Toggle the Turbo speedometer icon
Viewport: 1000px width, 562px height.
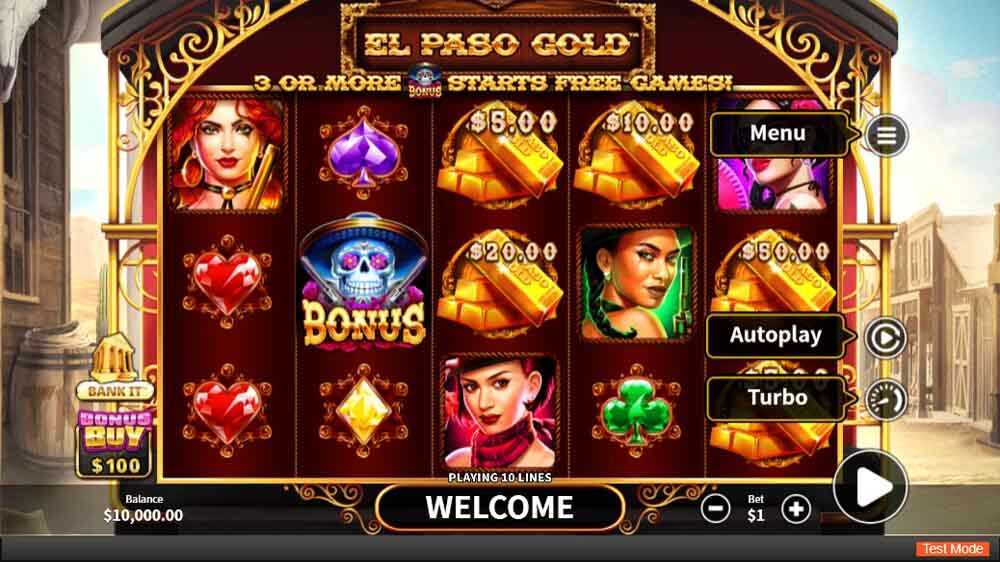coord(885,399)
